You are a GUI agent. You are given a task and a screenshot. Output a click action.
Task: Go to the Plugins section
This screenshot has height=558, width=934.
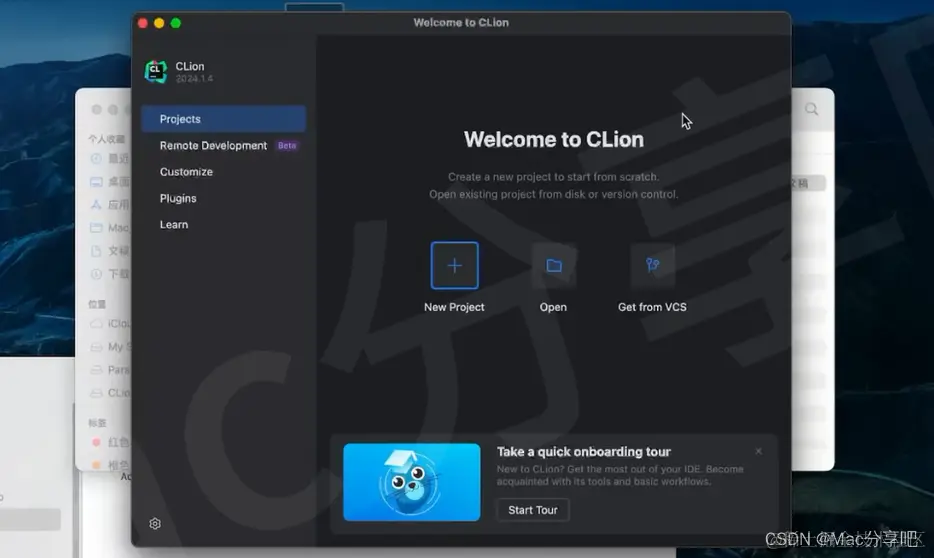click(178, 198)
